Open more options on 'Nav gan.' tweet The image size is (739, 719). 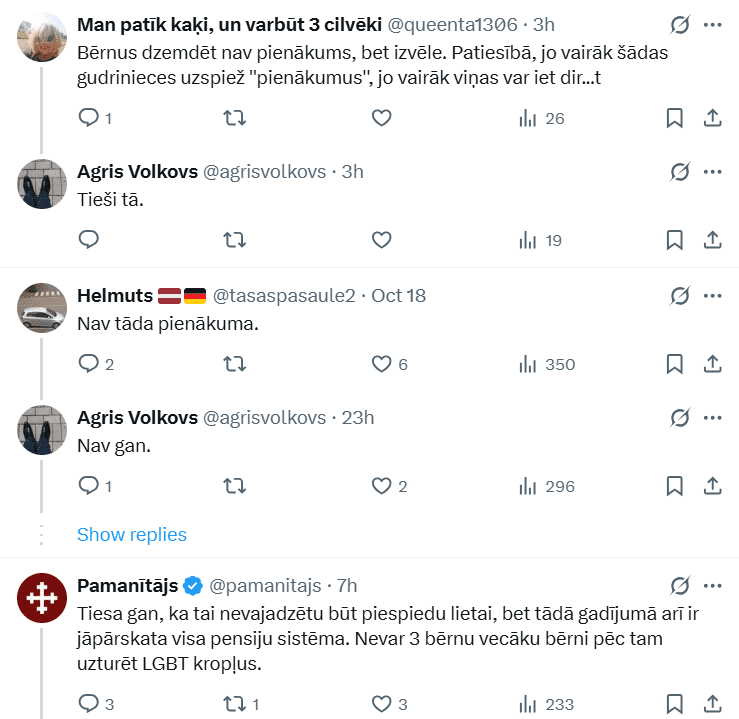point(712,418)
